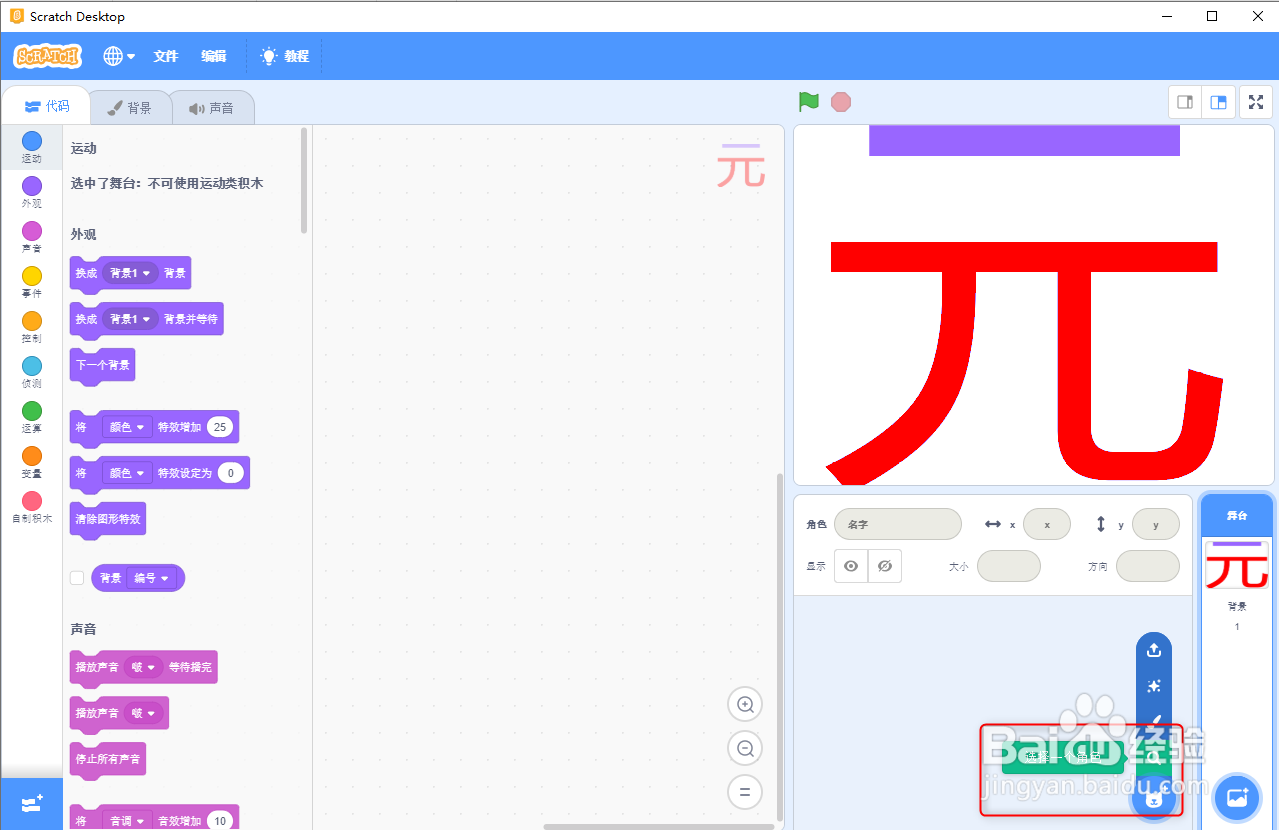Open the 控制 (Control) block category

[31, 326]
